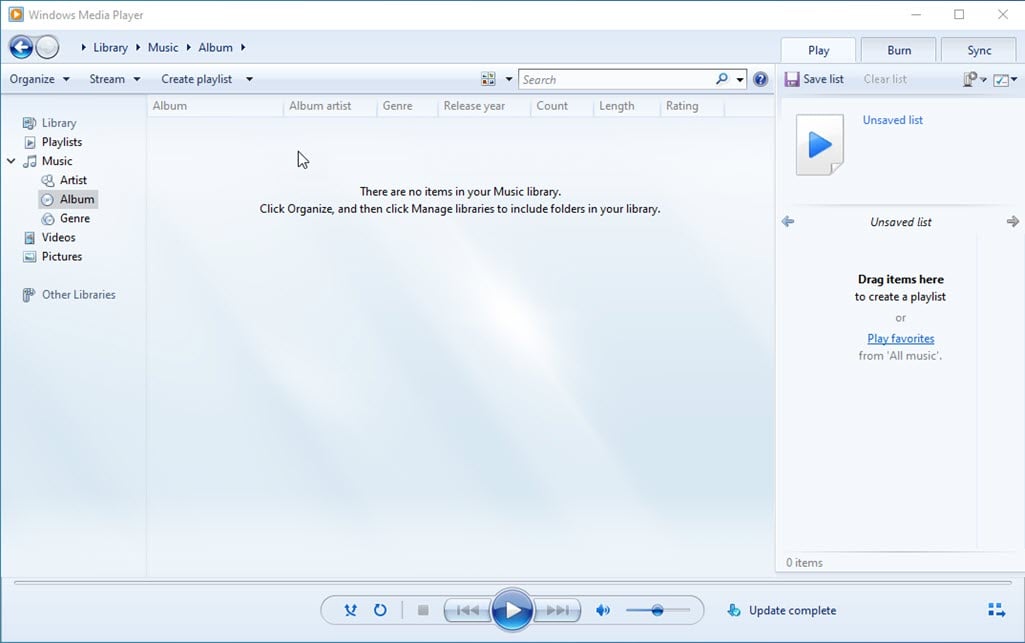Image resolution: width=1025 pixels, height=643 pixels.
Task: Turn repeat on
Action: coord(380,610)
